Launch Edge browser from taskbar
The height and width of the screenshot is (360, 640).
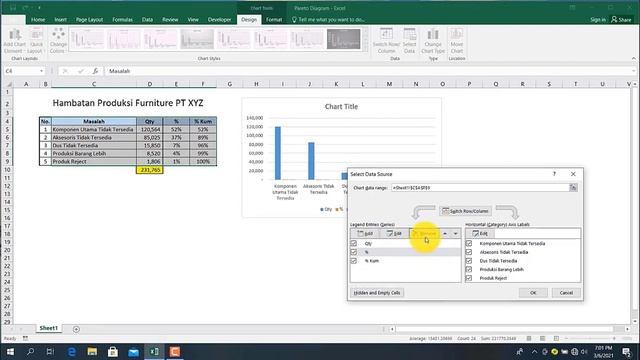tap(71, 351)
